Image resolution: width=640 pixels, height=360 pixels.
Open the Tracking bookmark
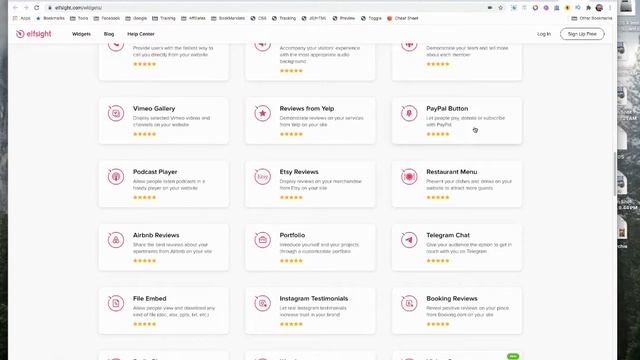[x=284, y=18]
